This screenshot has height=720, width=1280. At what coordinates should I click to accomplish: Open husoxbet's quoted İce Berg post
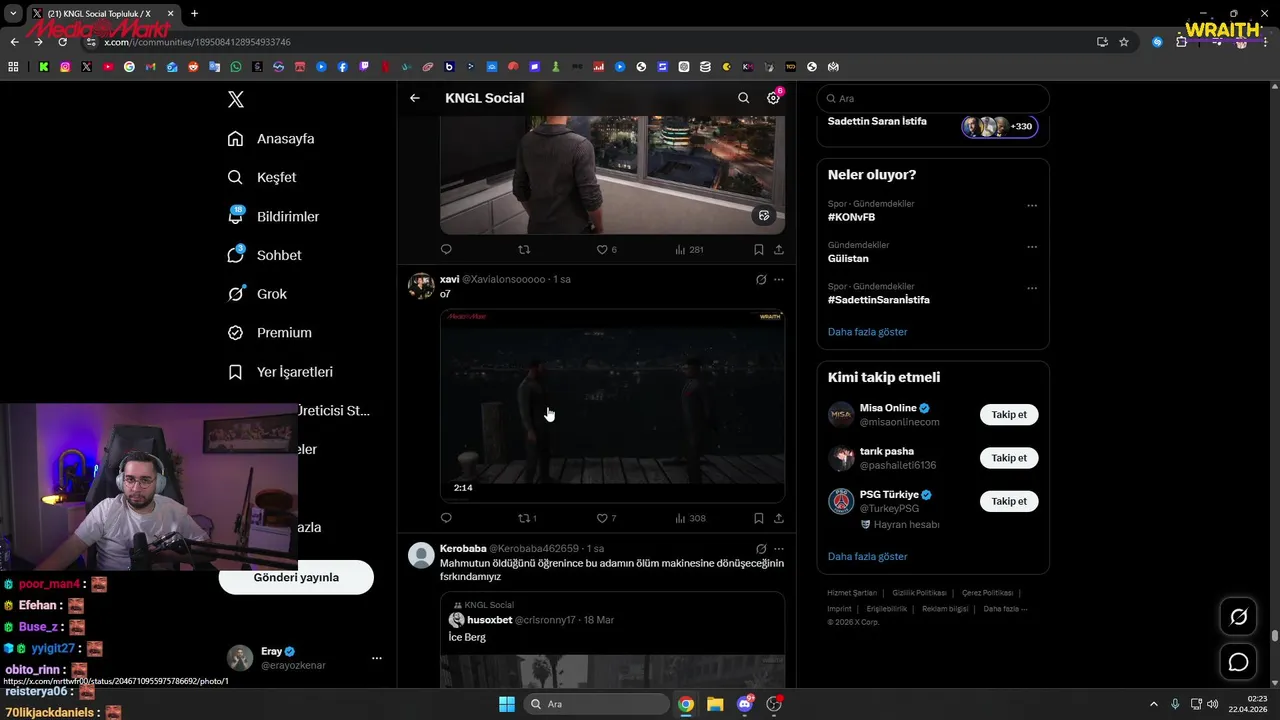(x=612, y=639)
